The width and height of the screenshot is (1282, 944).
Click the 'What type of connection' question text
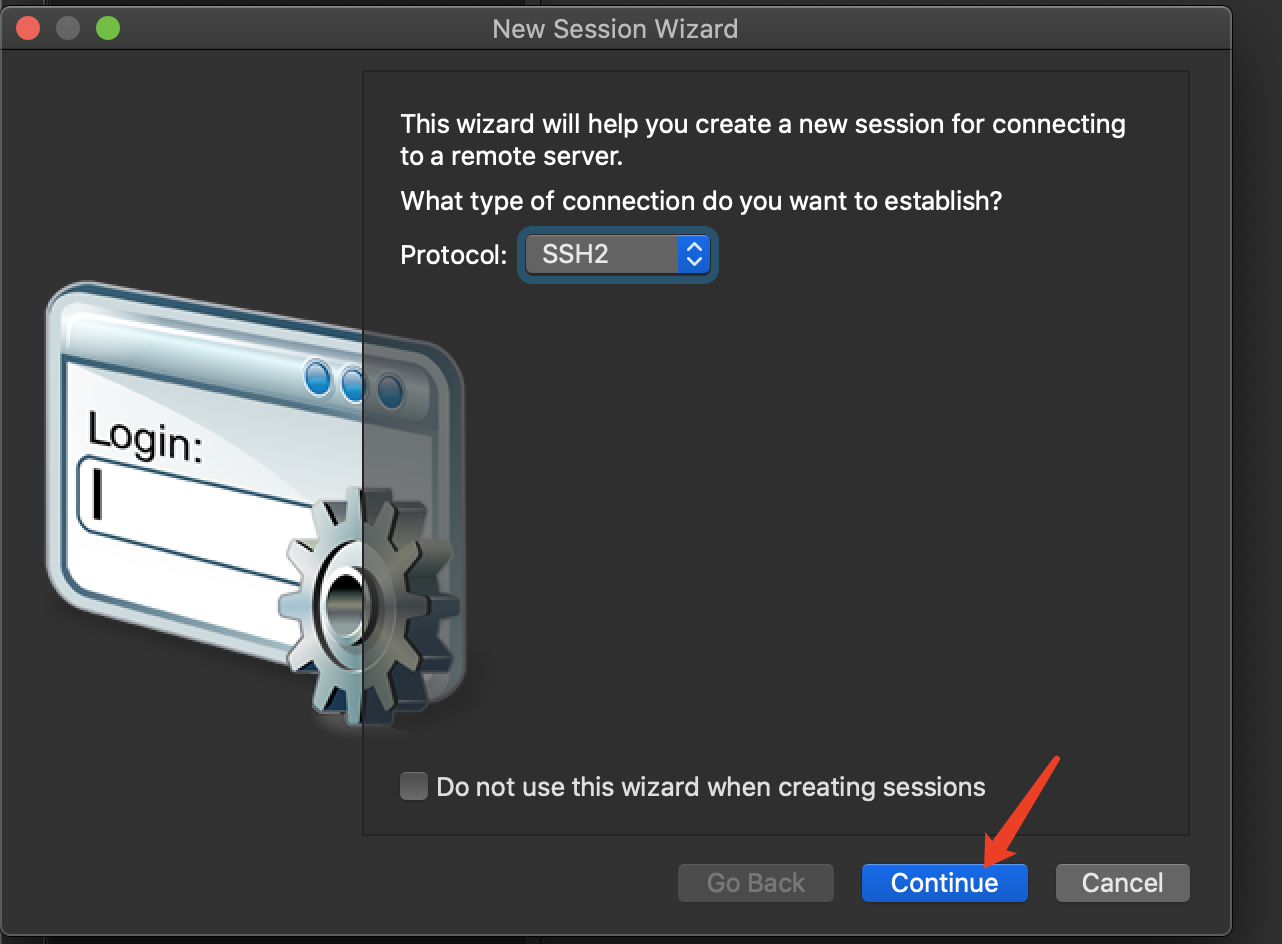tap(701, 201)
